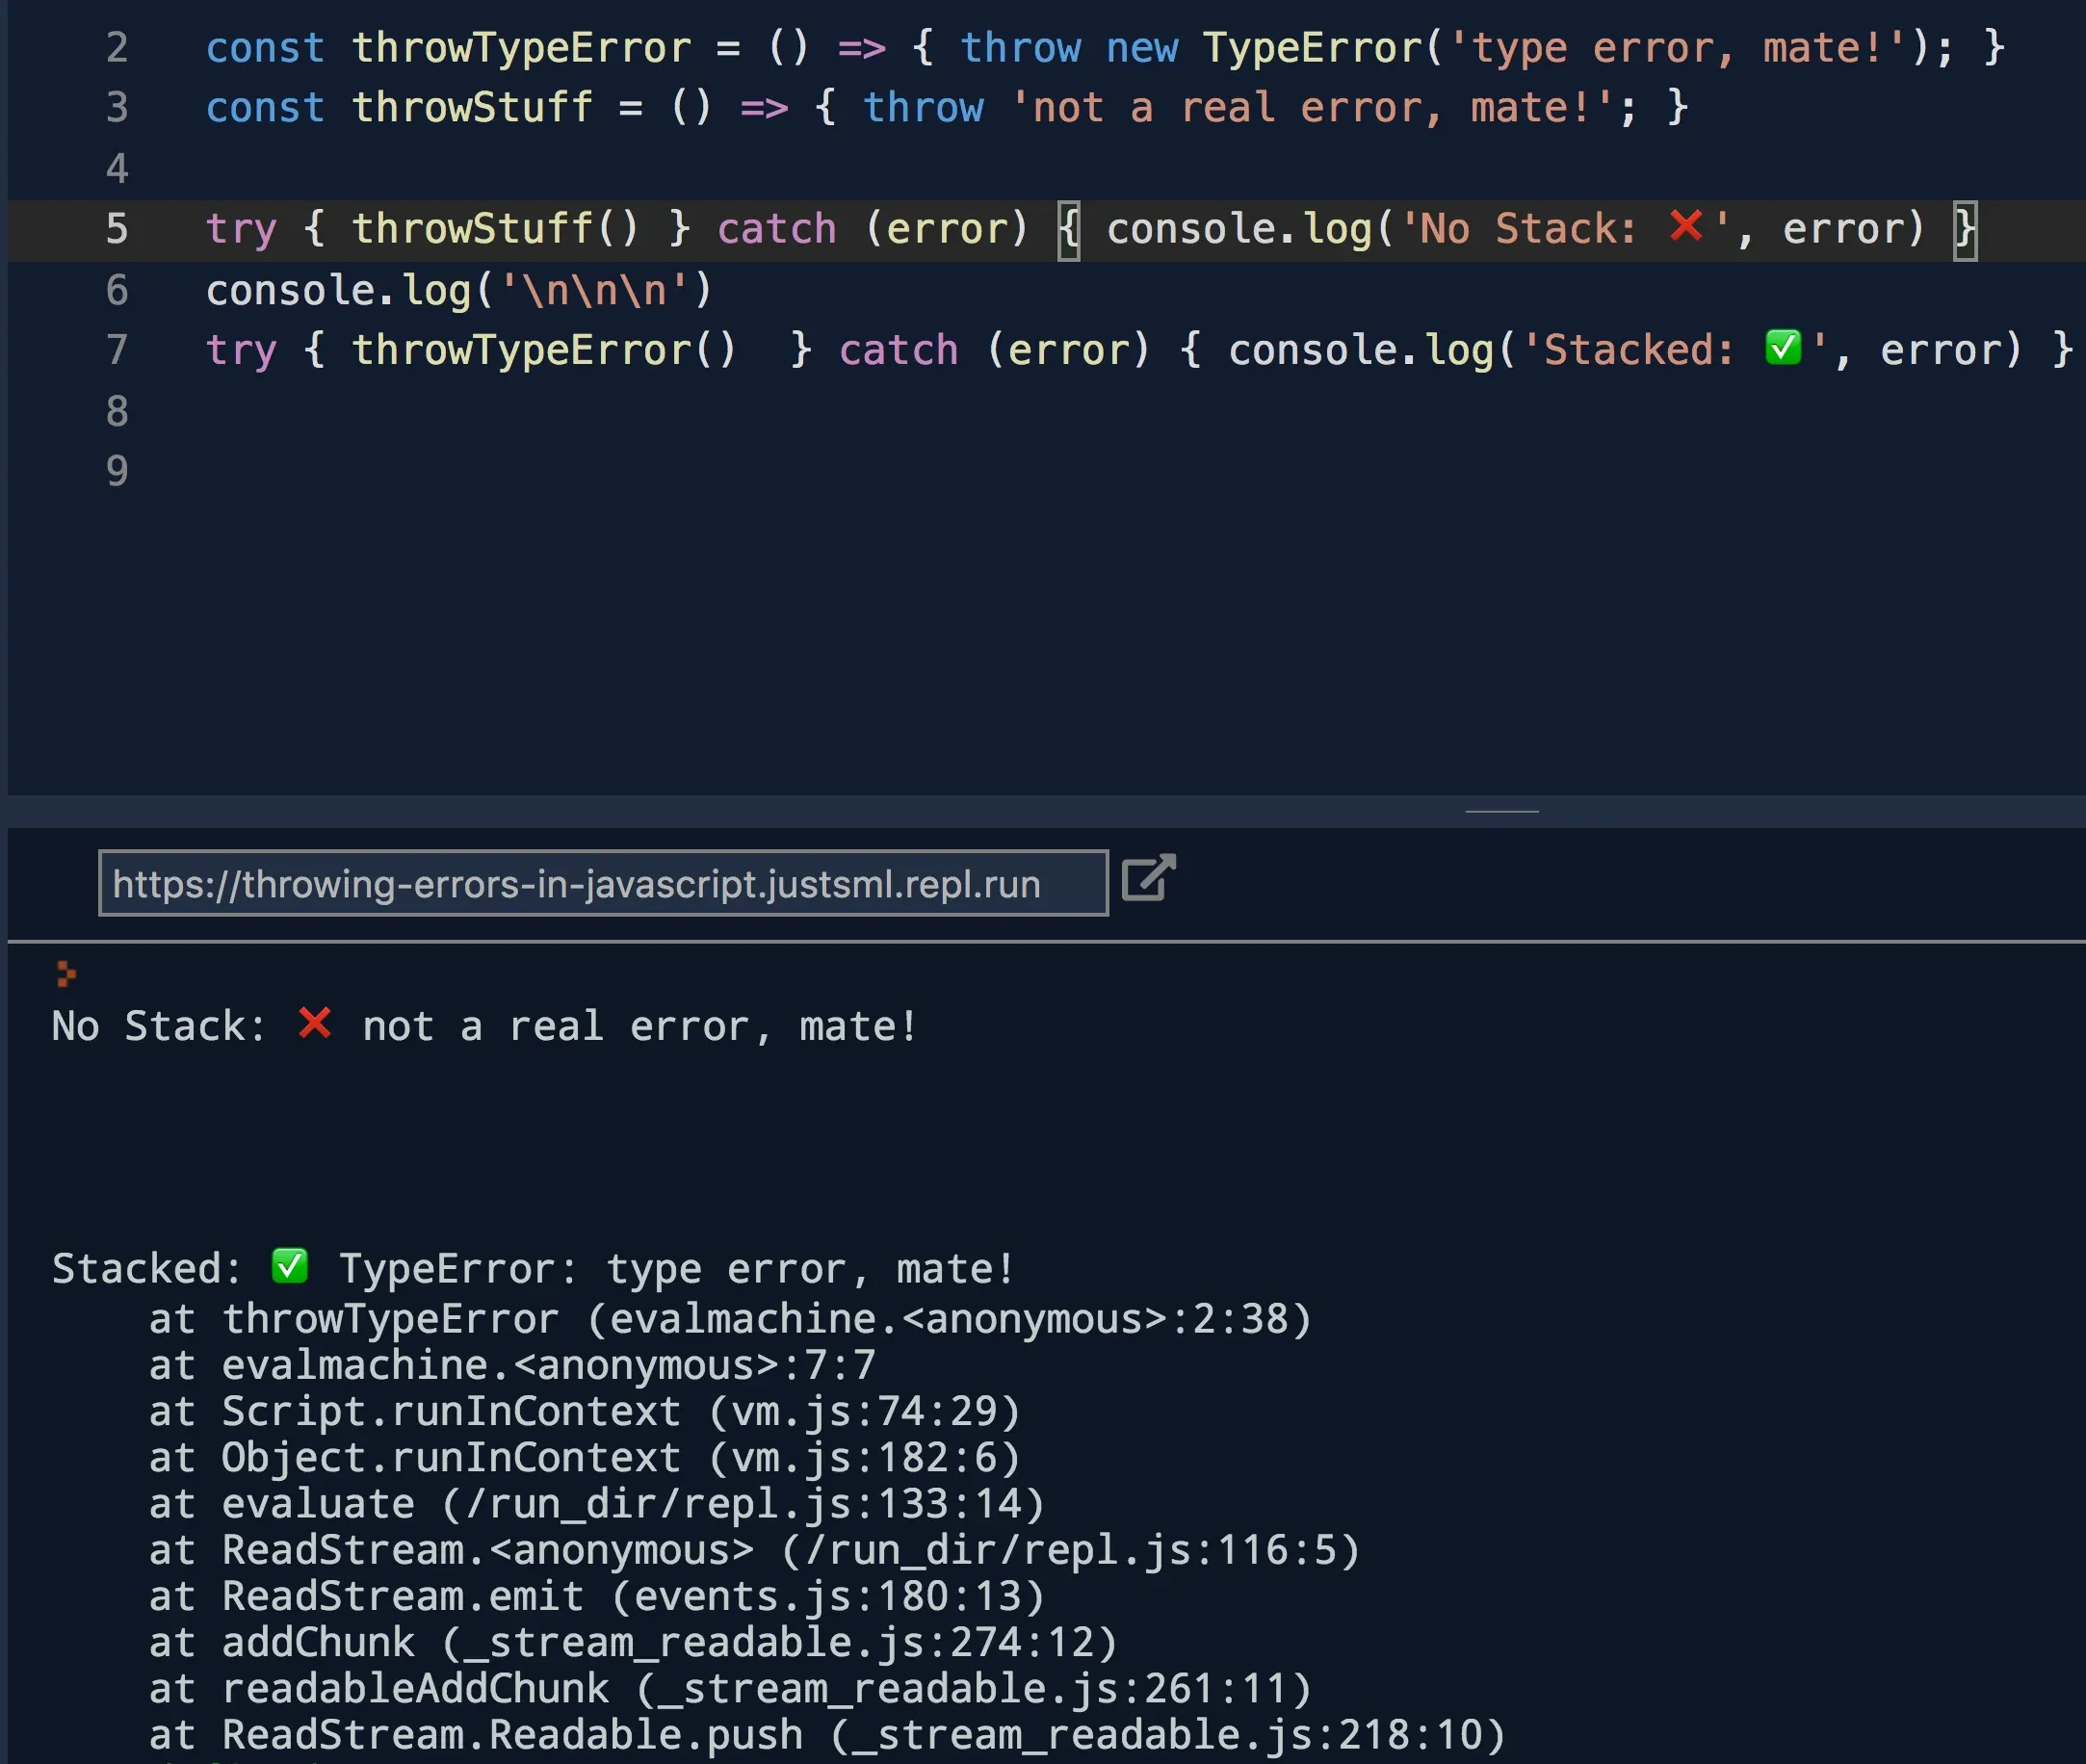Click stack line 'at Script.runInContext (vm.js:74:29)'
Viewport: 2086px width, 1764px height.
click(585, 1411)
